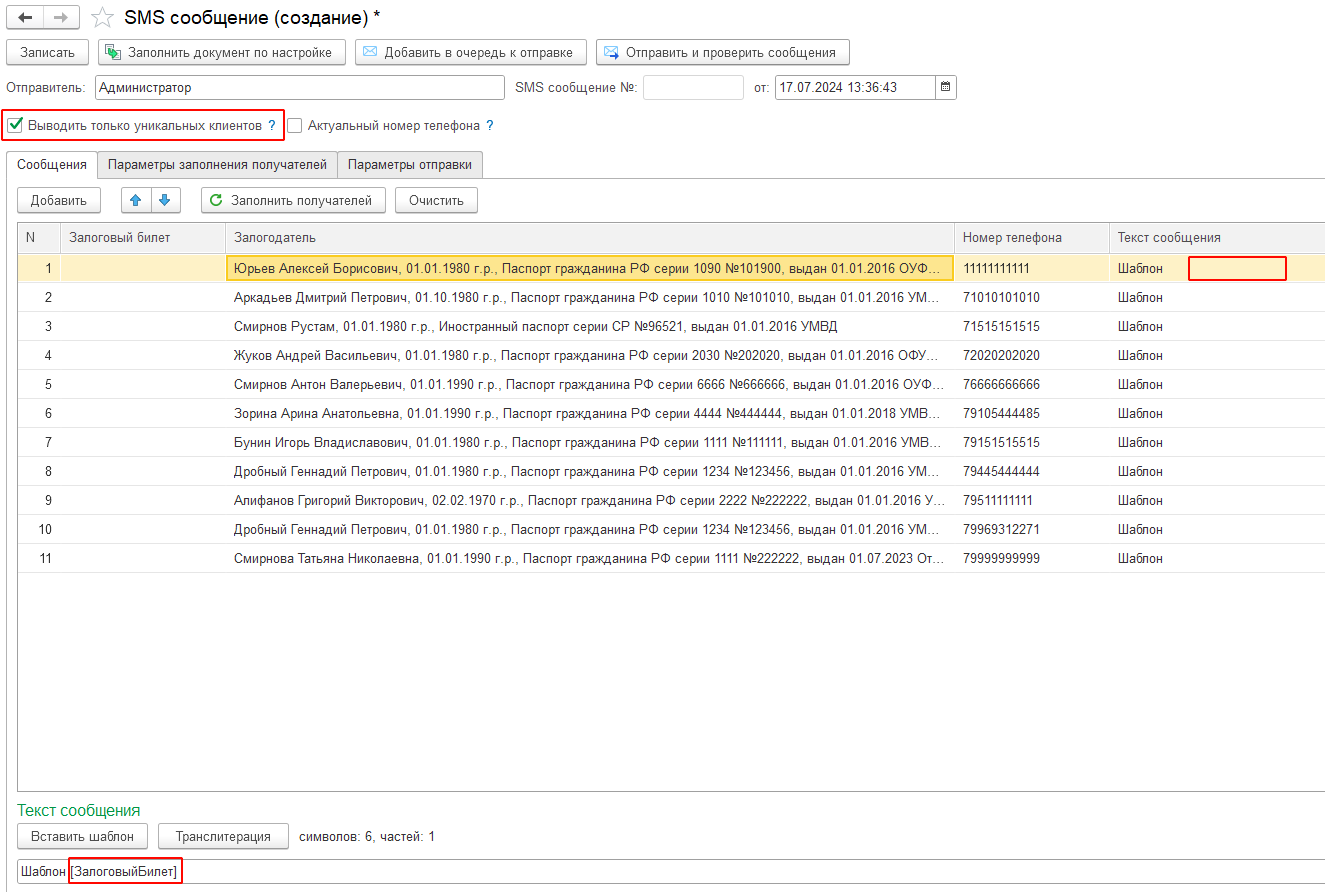Click the 'Номер телефона' column header

click(1031, 237)
